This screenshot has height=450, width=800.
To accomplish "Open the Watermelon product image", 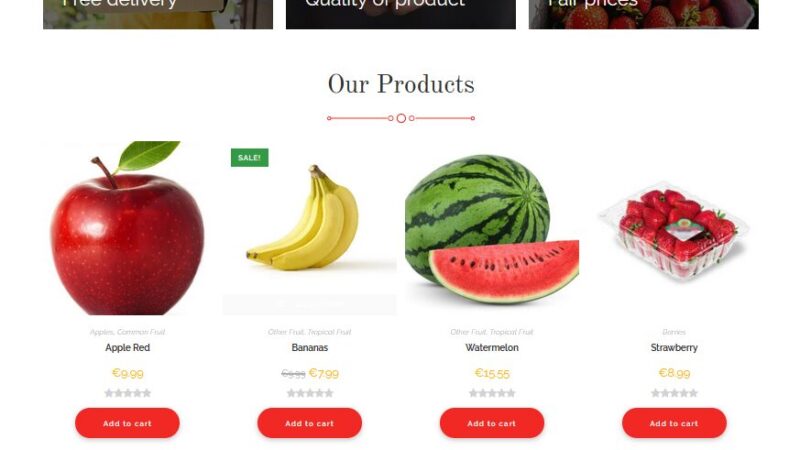I will [492, 228].
